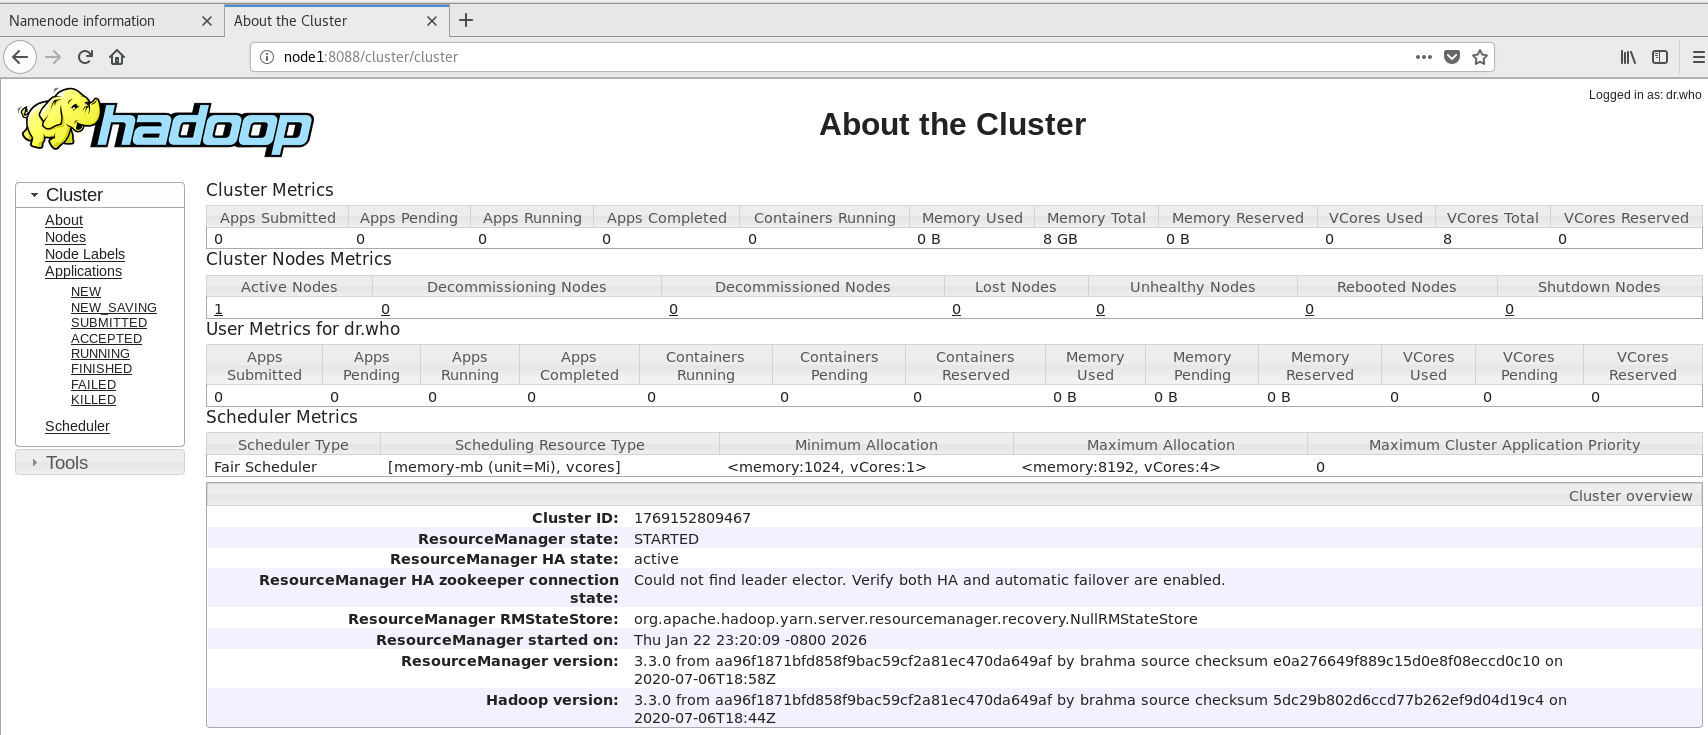
Task: Click Maximum Cluster Application Priority header
Action: [x=1504, y=445]
